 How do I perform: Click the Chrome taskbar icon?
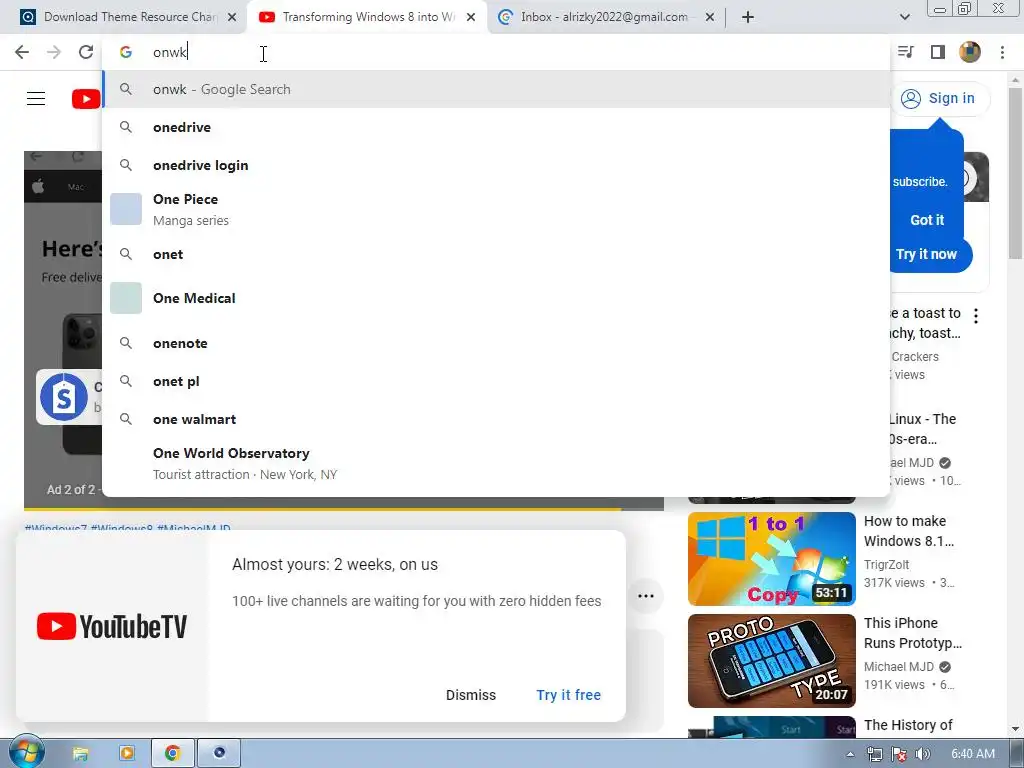pos(172,753)
